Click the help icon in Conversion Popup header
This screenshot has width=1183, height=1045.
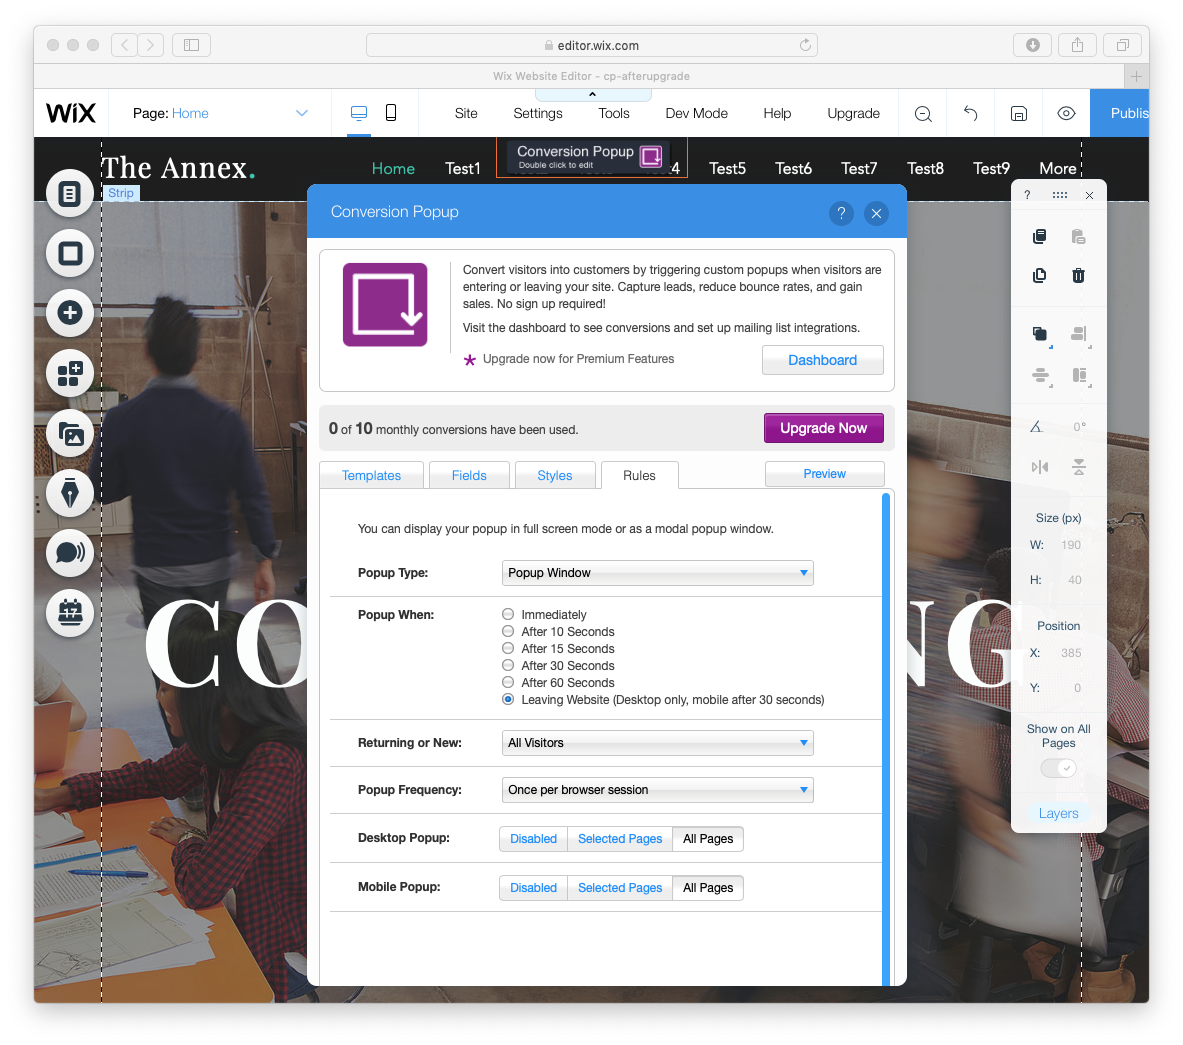(x=841, y=214)
